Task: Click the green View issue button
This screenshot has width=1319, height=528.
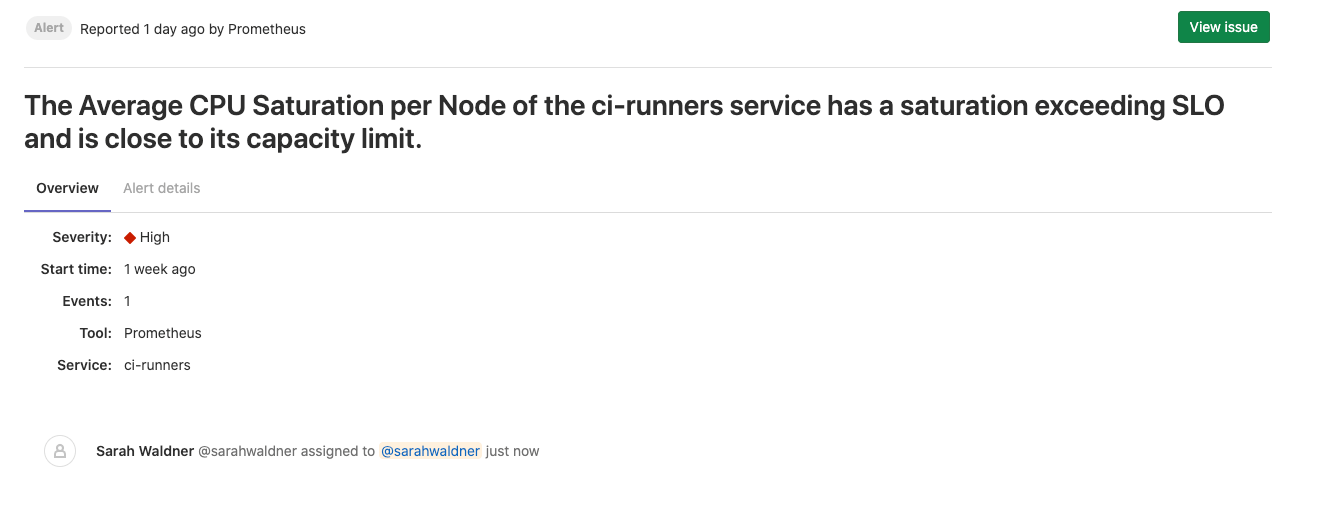Action: pyautogui.click(x=1223, y=27)
